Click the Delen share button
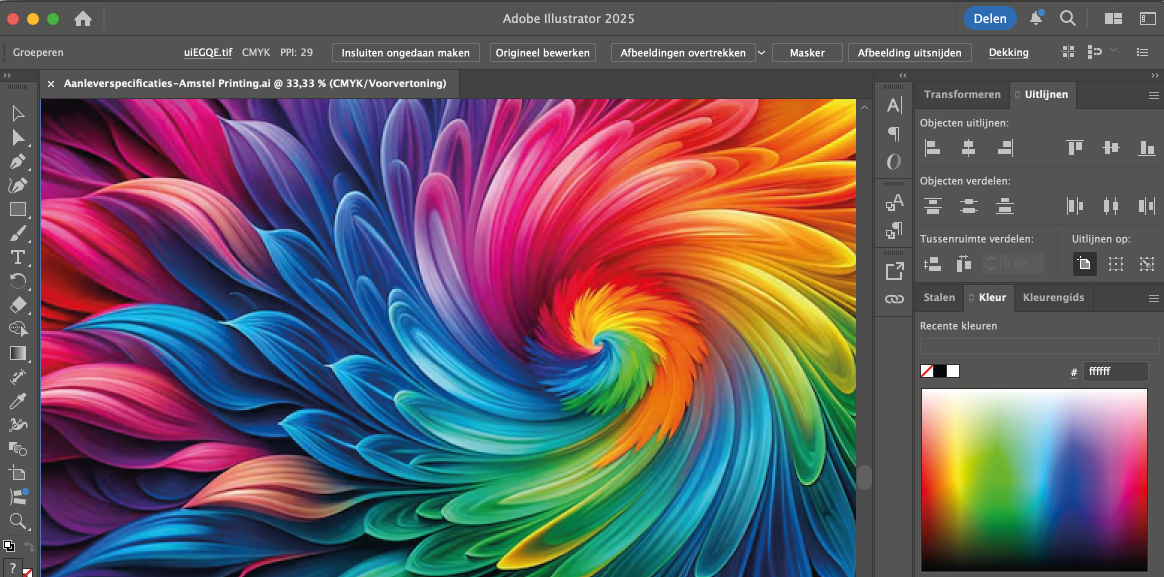1164x577 pixels. pyautogui.click(x=990, y=19)
